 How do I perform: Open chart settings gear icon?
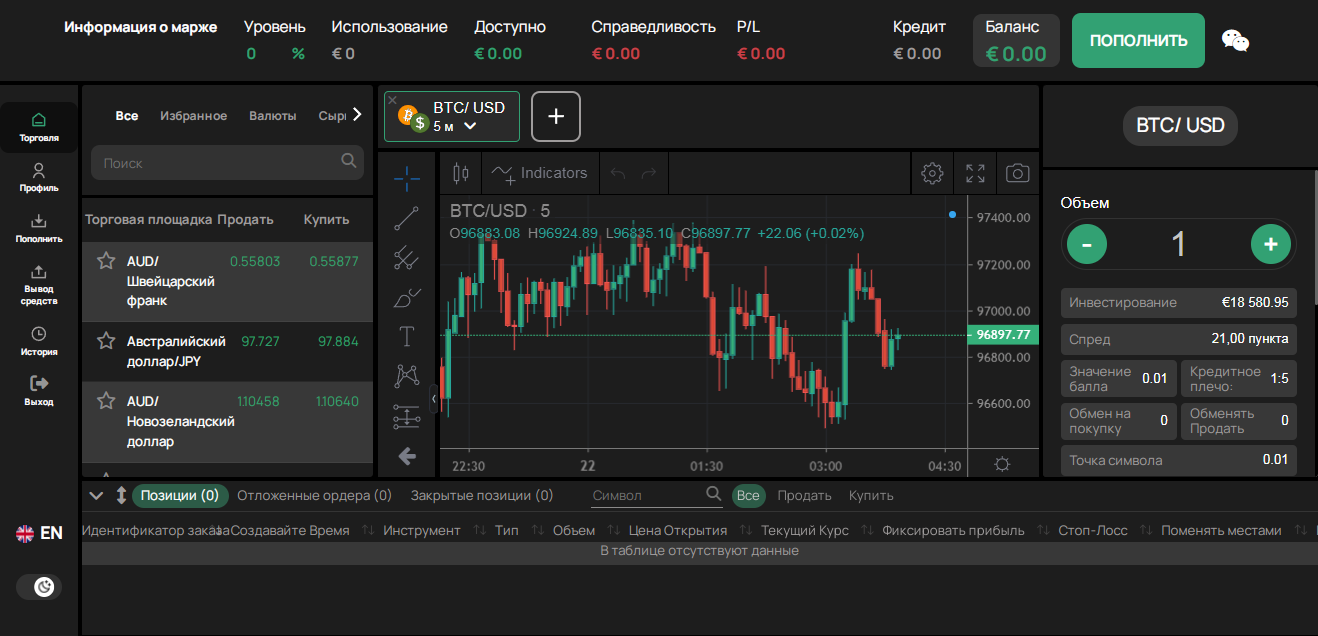932,173
